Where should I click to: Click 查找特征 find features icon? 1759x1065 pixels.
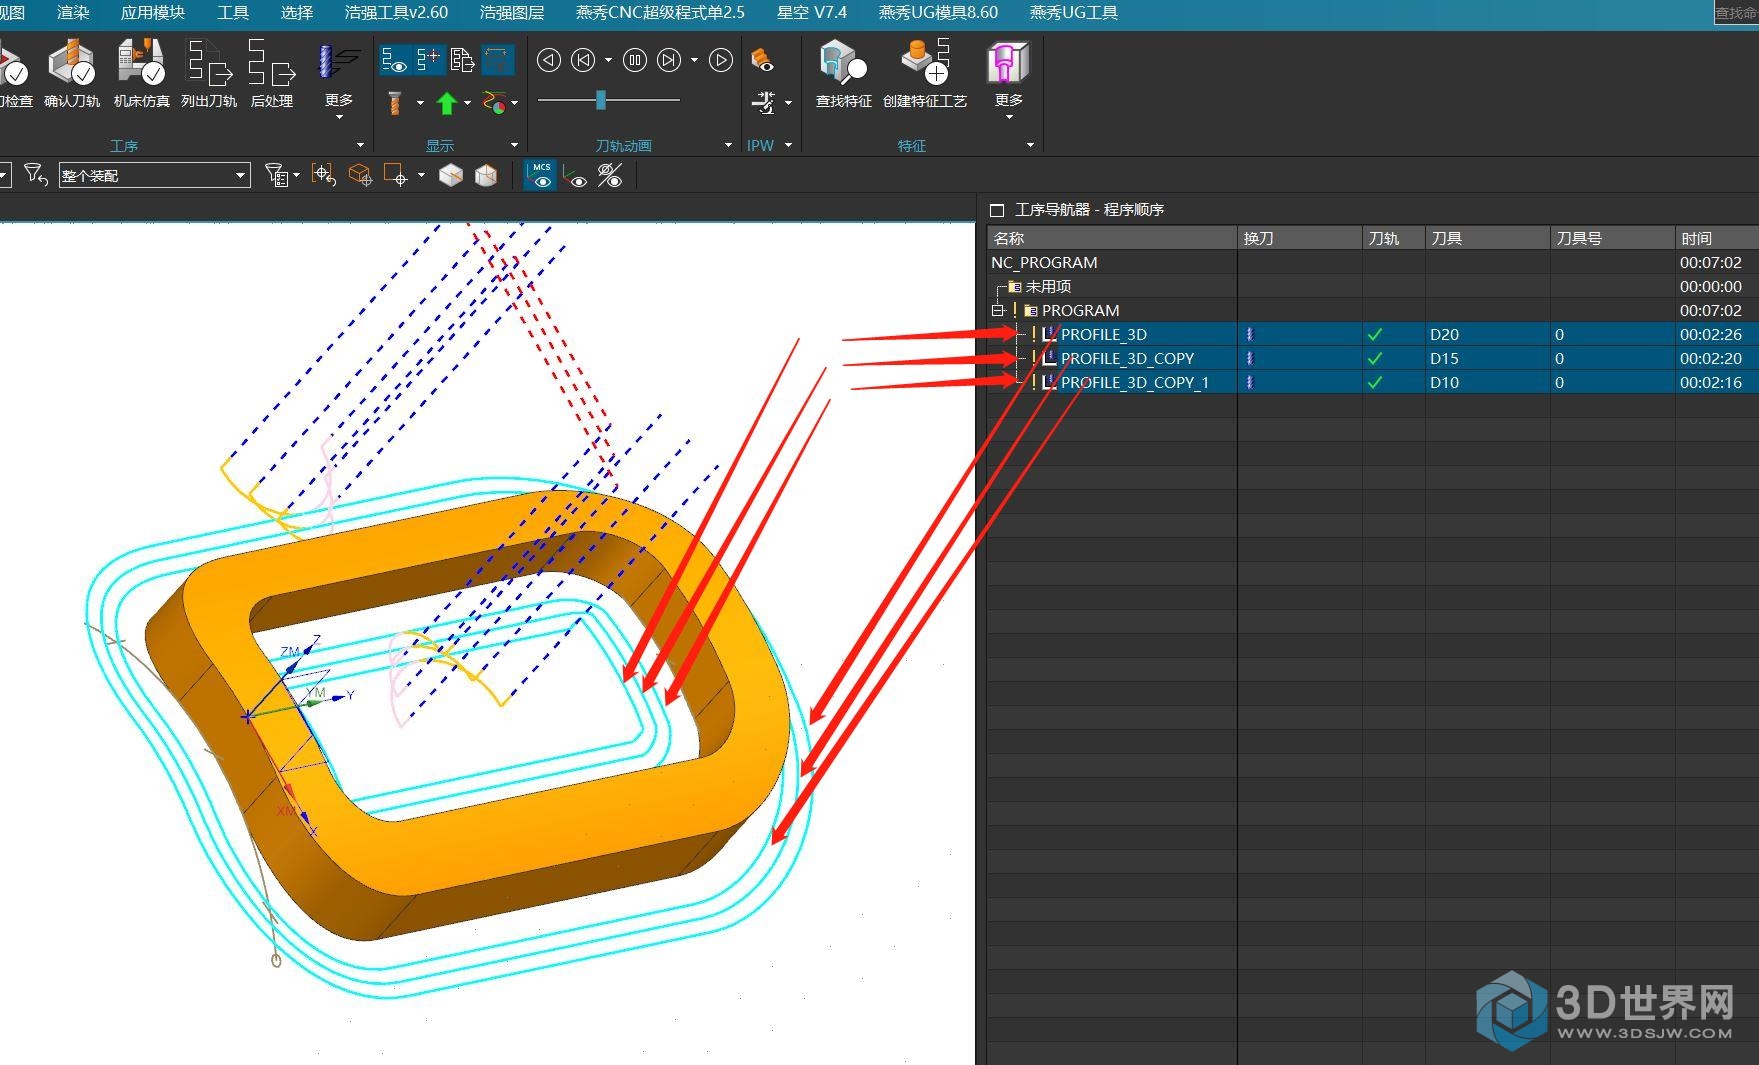click(x=843, y=73)
